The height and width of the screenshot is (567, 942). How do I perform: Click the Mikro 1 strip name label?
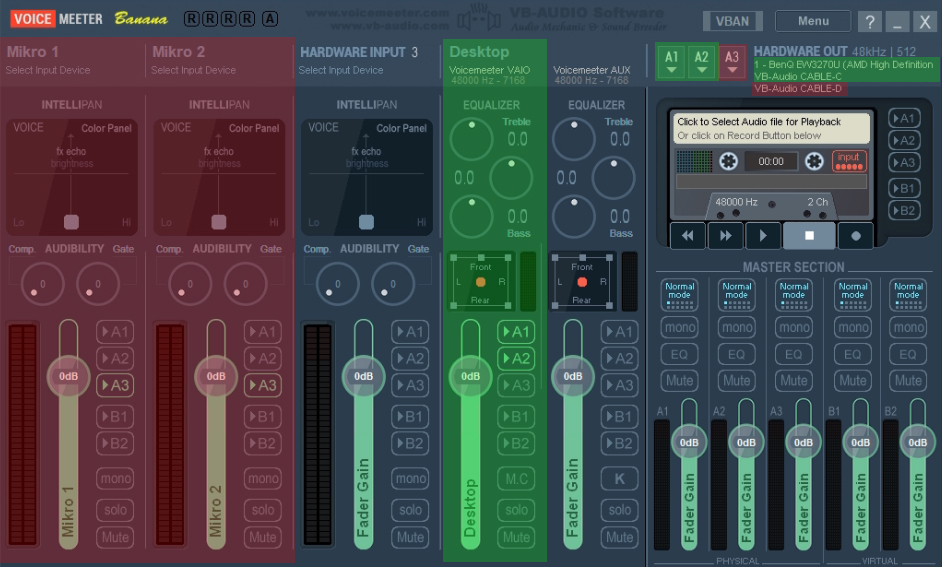tap(33, 52)
